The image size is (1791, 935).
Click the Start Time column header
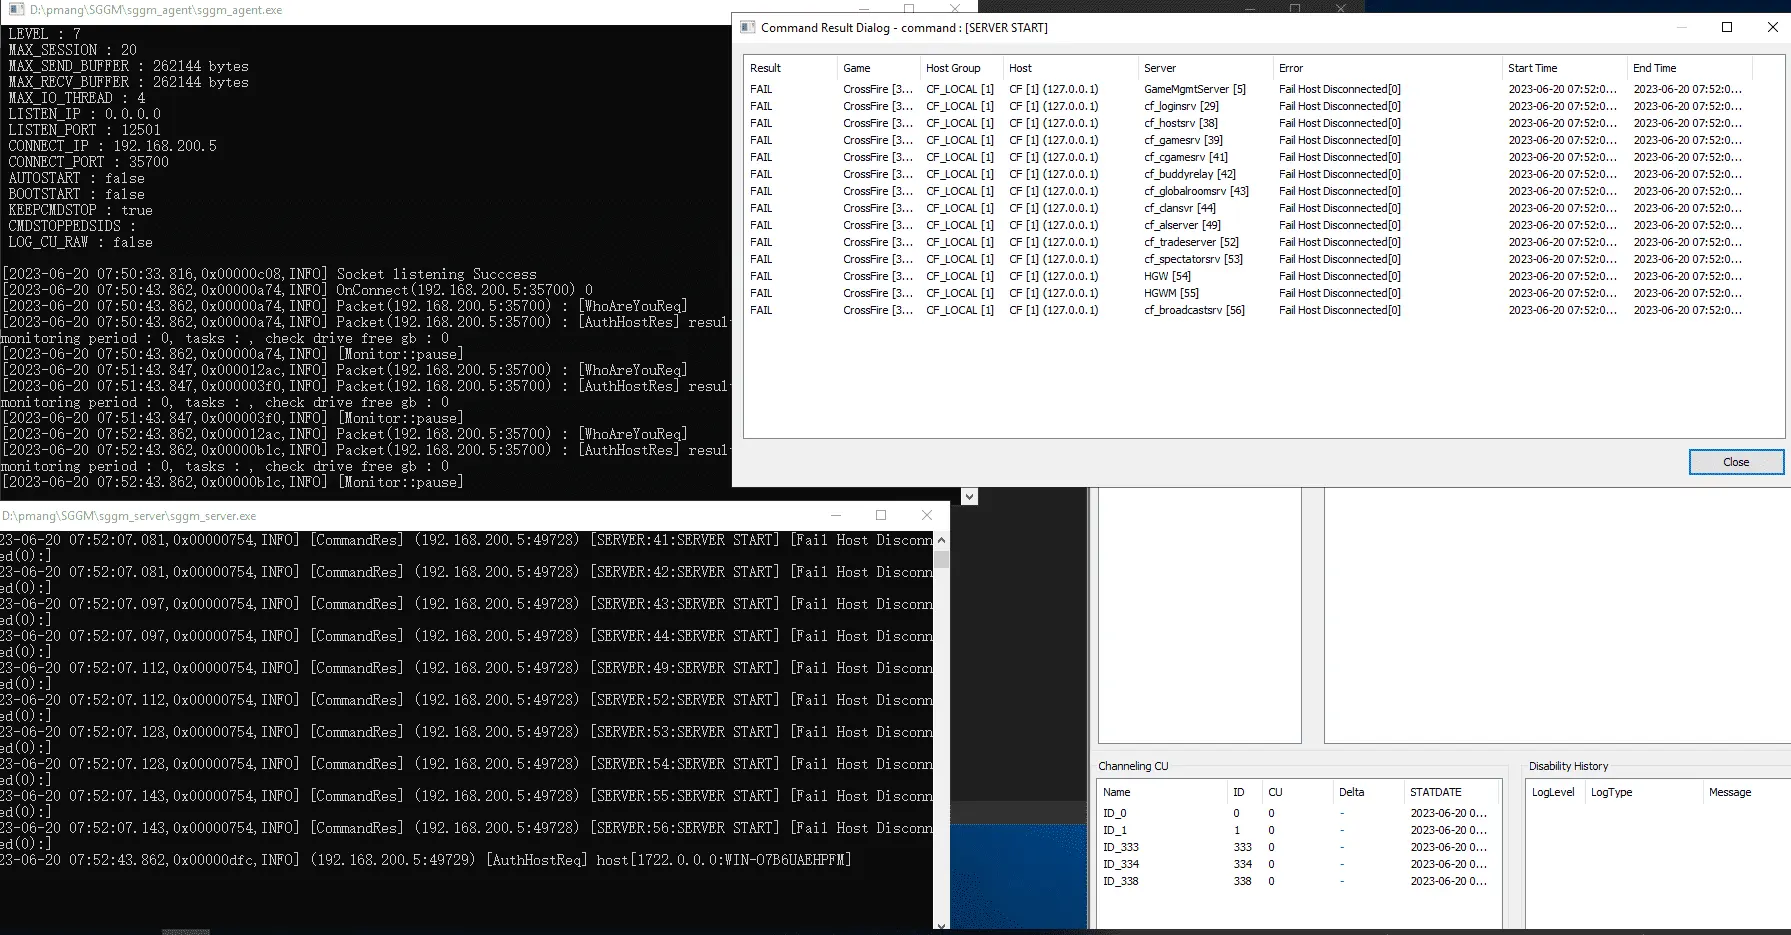tap(1564, 68)
